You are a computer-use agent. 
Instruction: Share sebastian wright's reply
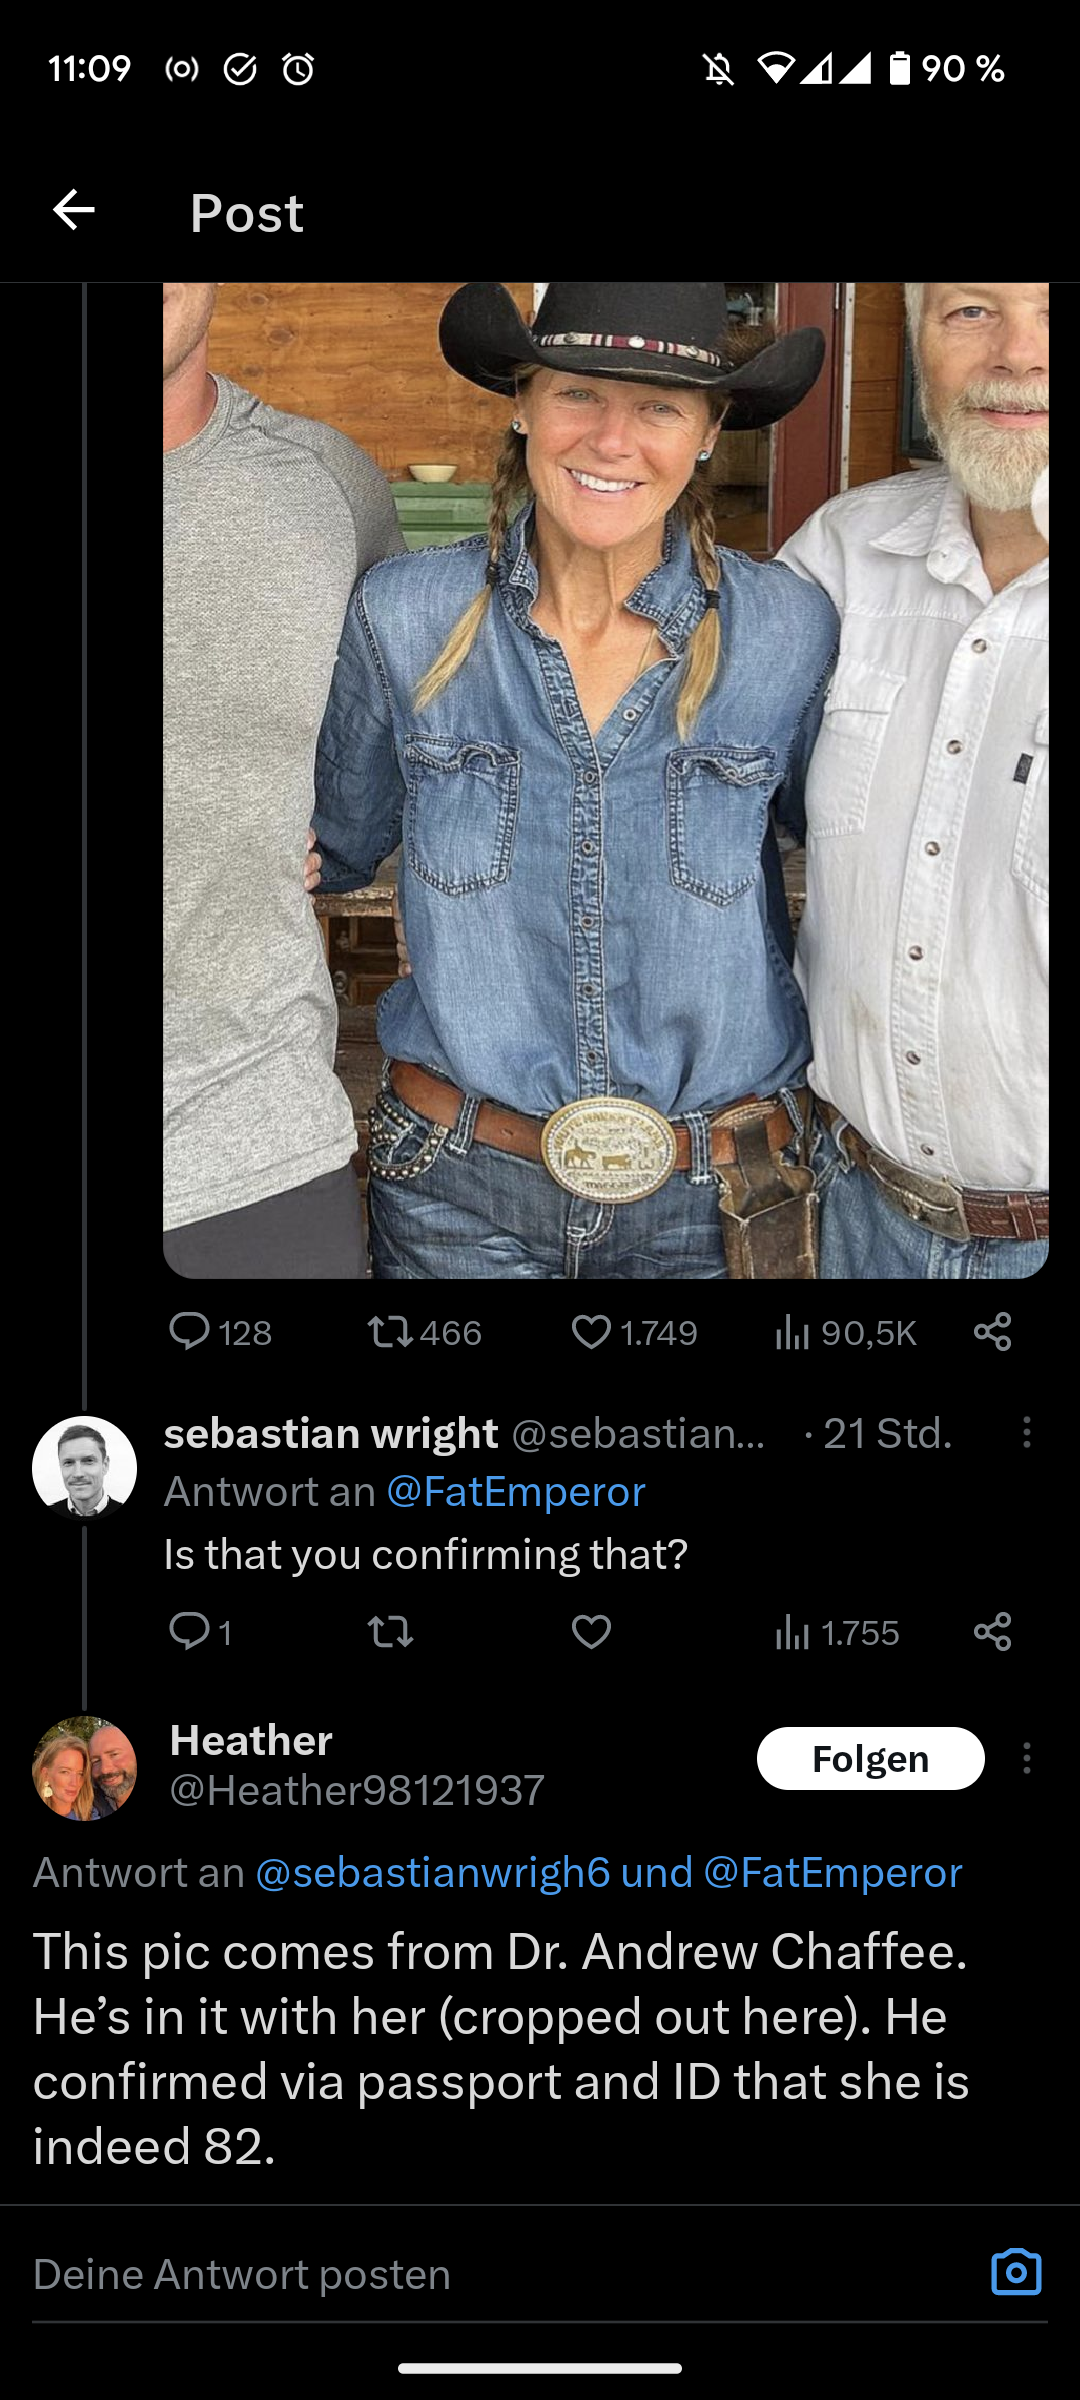click(993, 1632)
